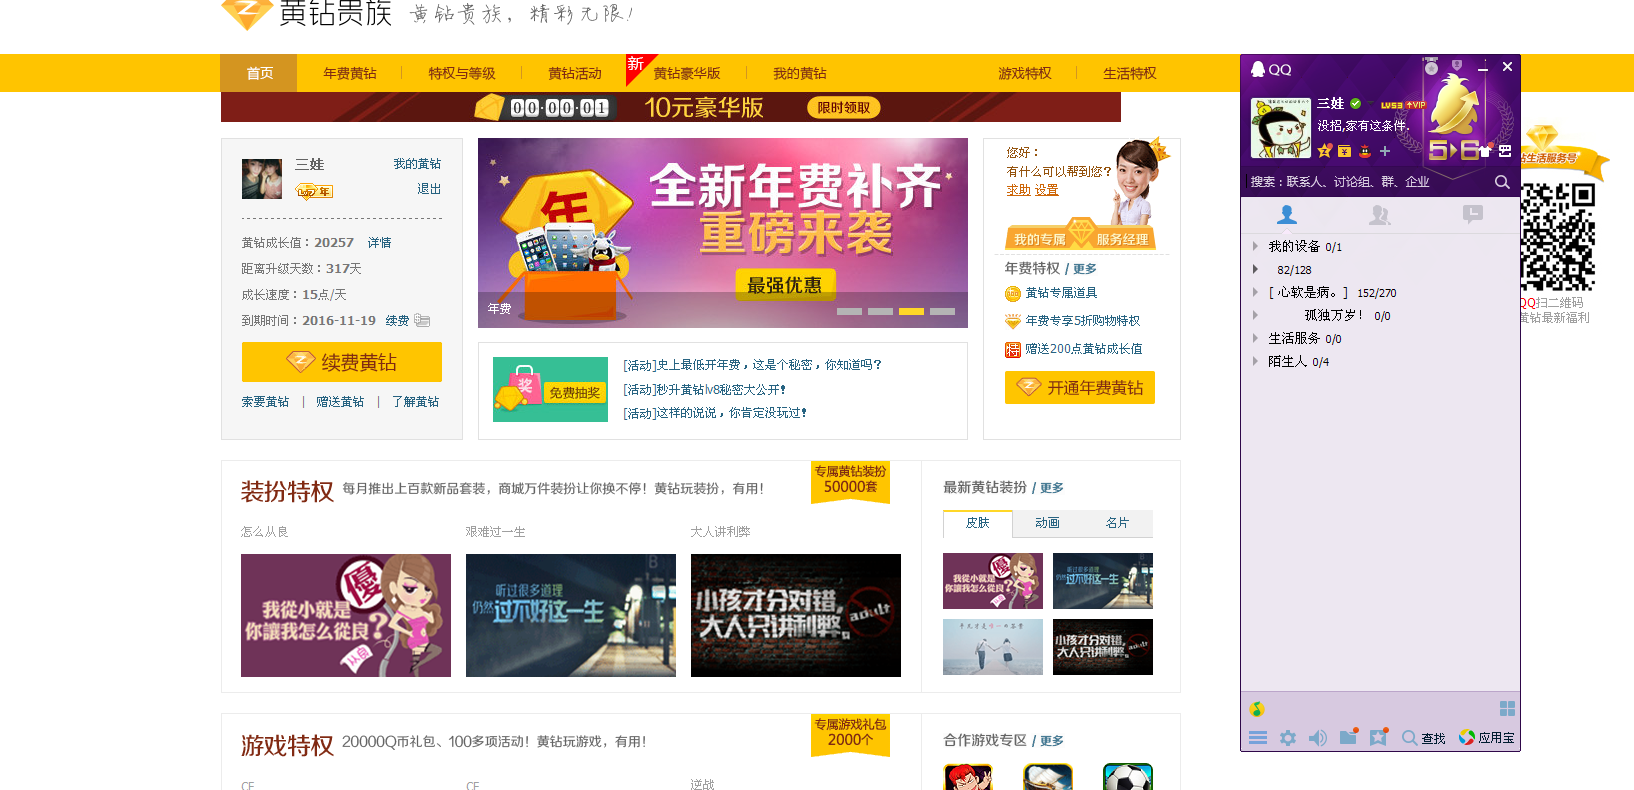Image resolution: width=1634 pixels, height=790 pixels.
Task: Open the QQ interface manager icon
Action: click(x=1505, y=151)
